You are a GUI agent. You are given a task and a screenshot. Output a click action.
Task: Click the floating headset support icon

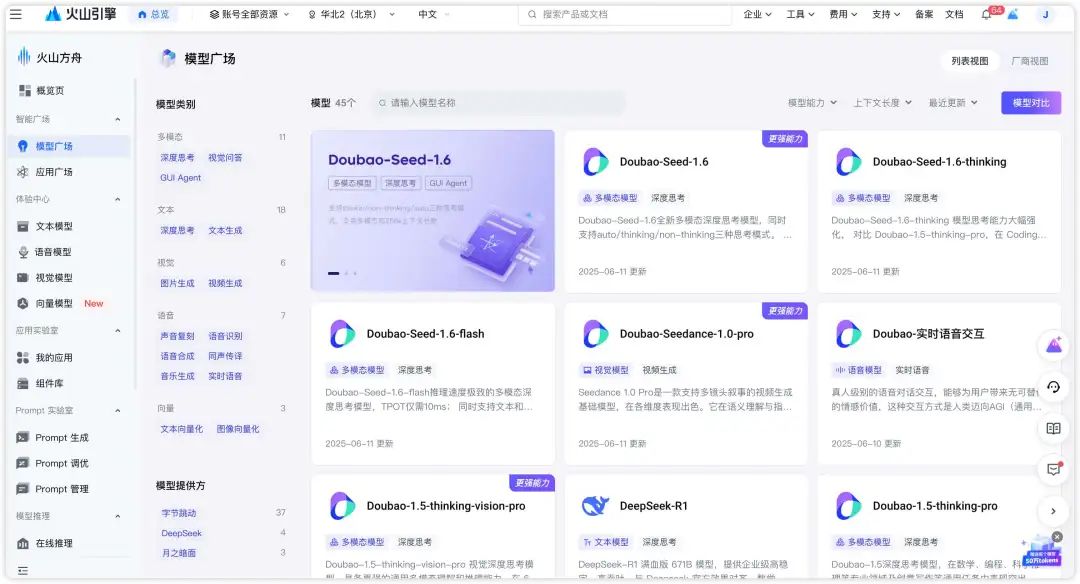tap(1054, 387)
